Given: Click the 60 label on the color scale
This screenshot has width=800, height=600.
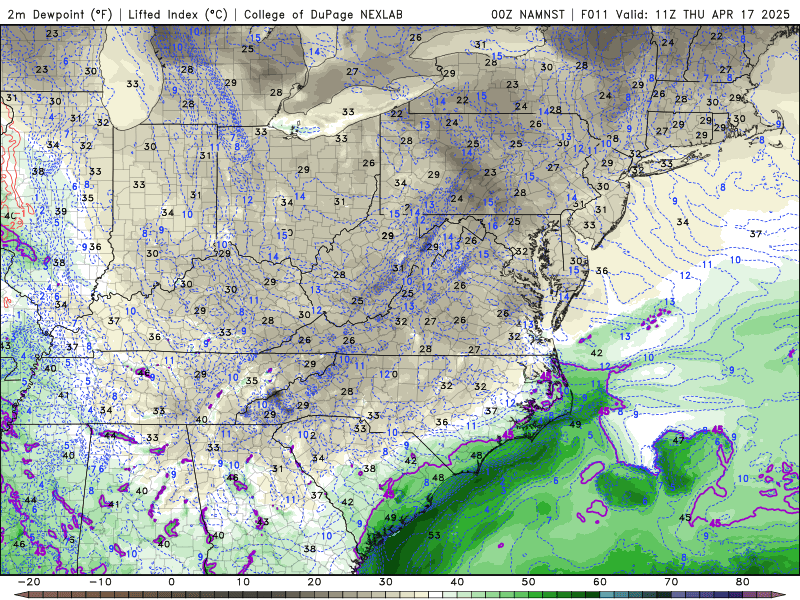Looking at the screenshot, I should 600,582.
